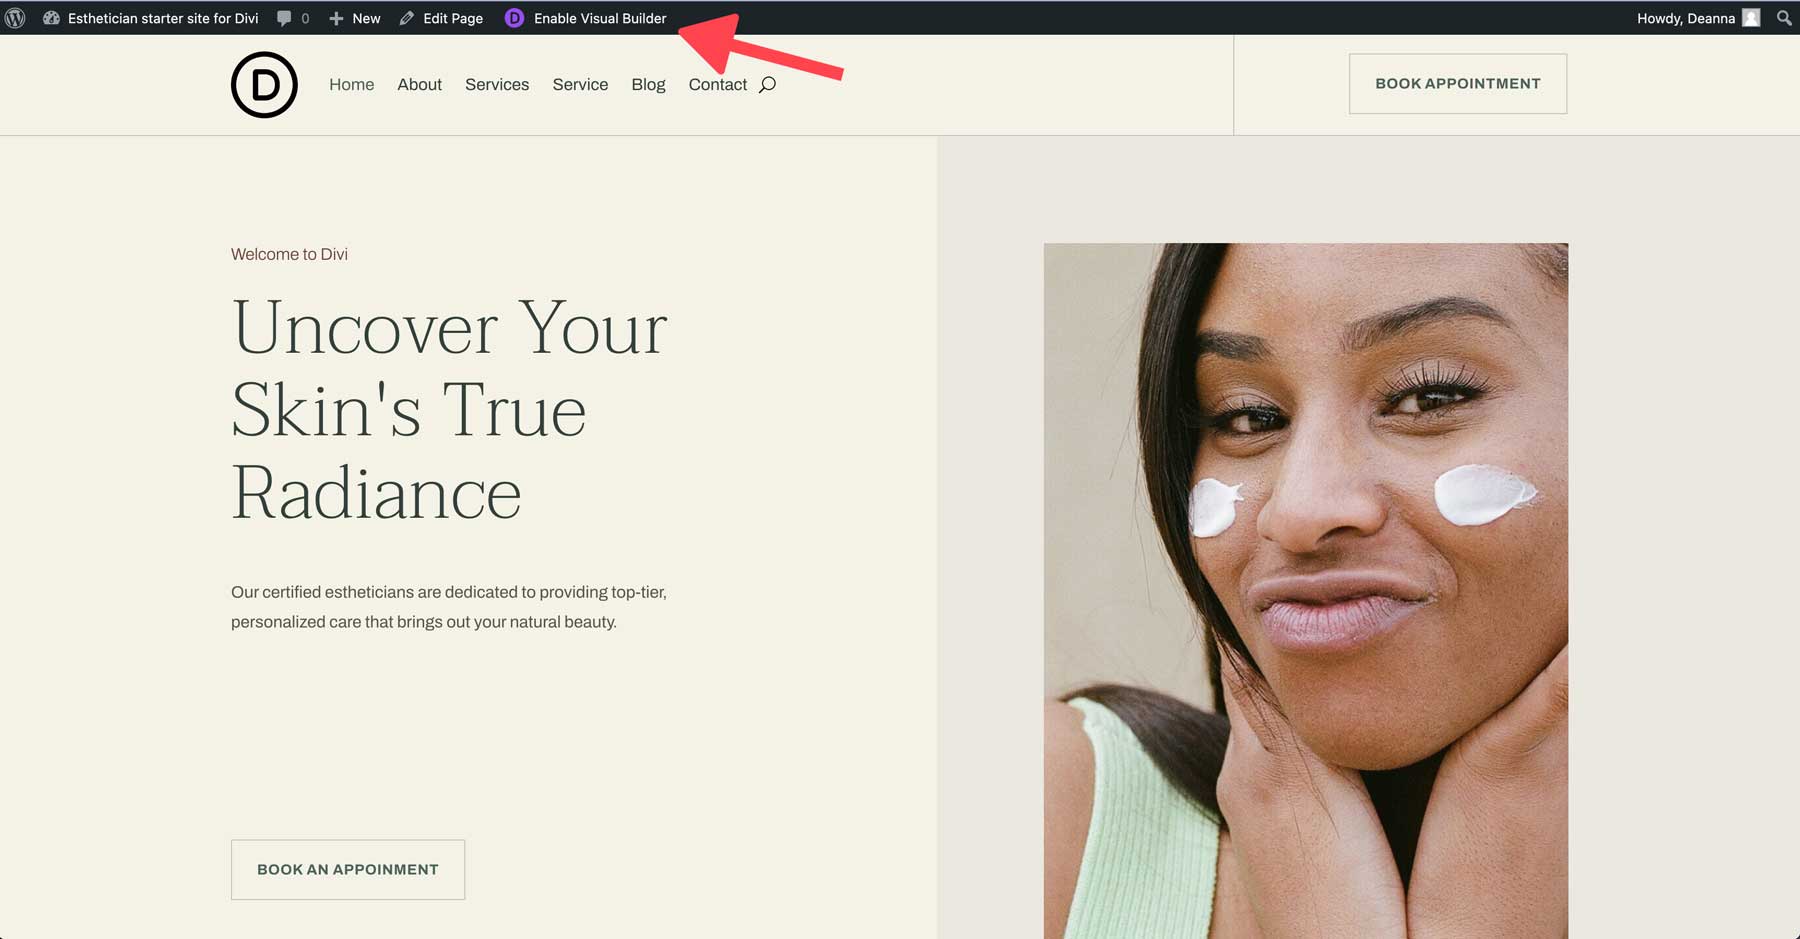Click the Edit Page pencil icon
The height and width of the screenshot is (939, 1800).
tap(406, 17)
